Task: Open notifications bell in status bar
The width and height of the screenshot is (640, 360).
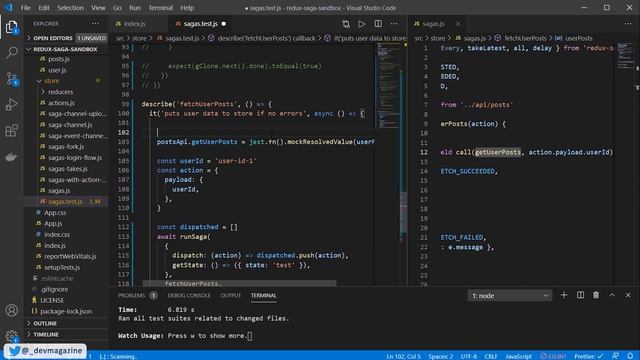Action: (630, 356)
